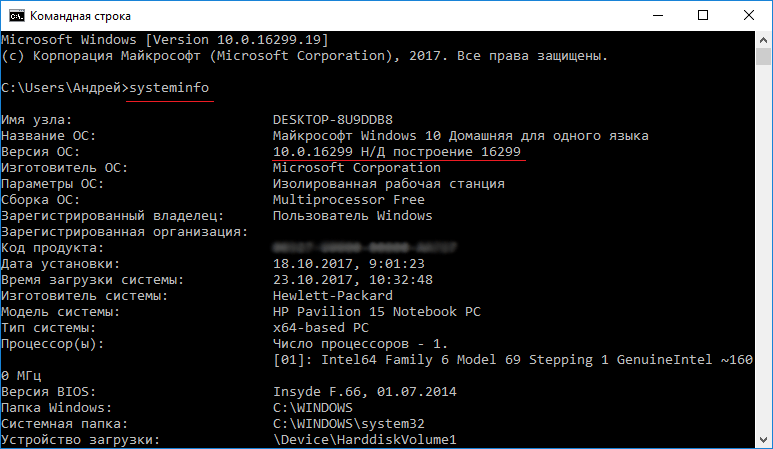Click the label 'Зарегистрированная организация:'
This screenshot has height=449, width=773.
click(x=124, y=232)
